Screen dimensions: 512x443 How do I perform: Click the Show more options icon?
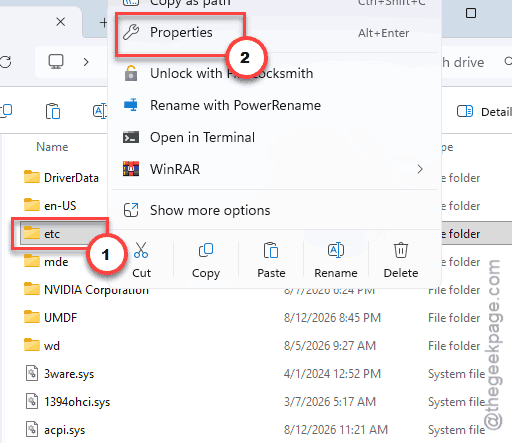[131, 210]
